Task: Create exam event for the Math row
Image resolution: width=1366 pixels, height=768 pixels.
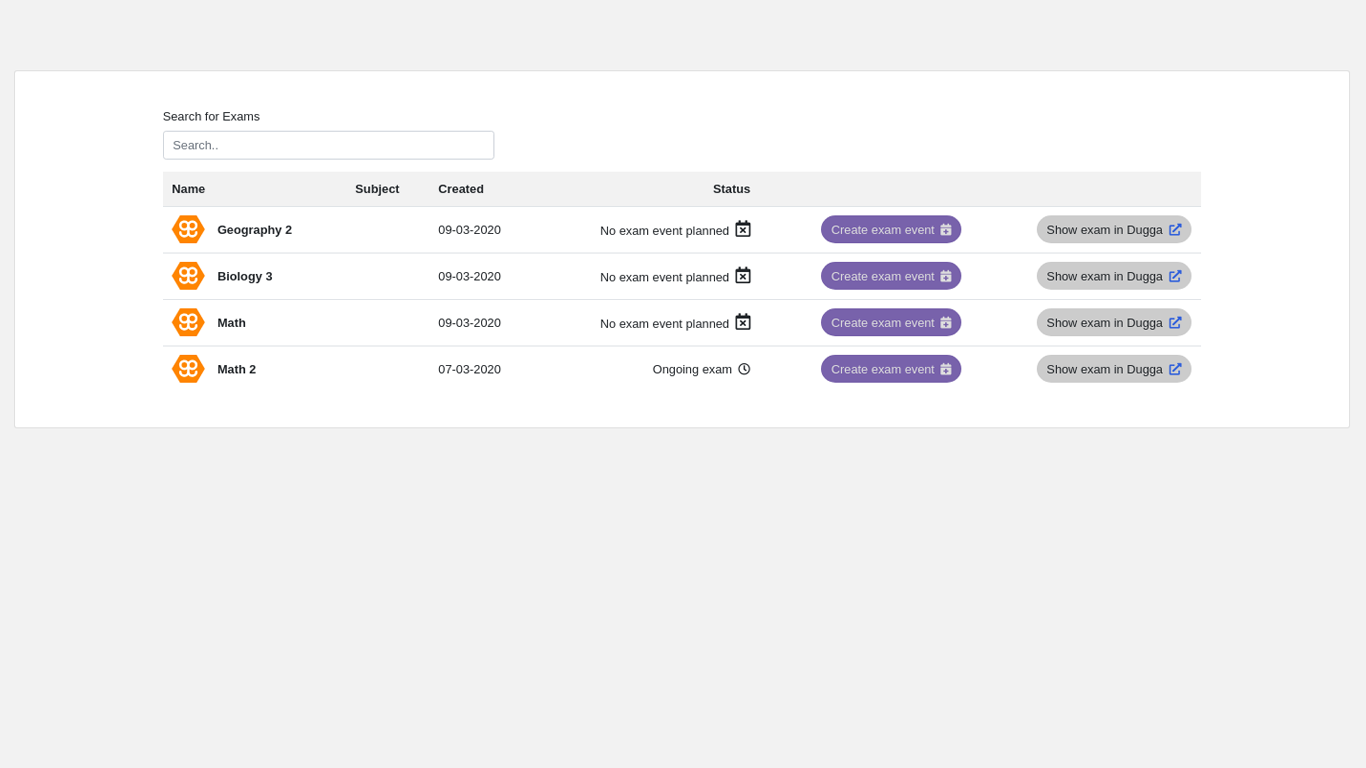Action: pos(891,322)
